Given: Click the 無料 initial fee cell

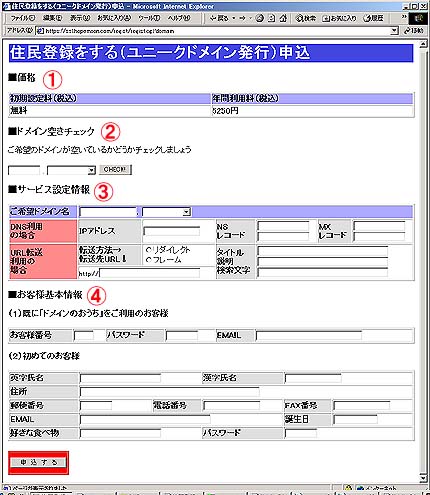Looking at the screenshot, I should 110,111.
